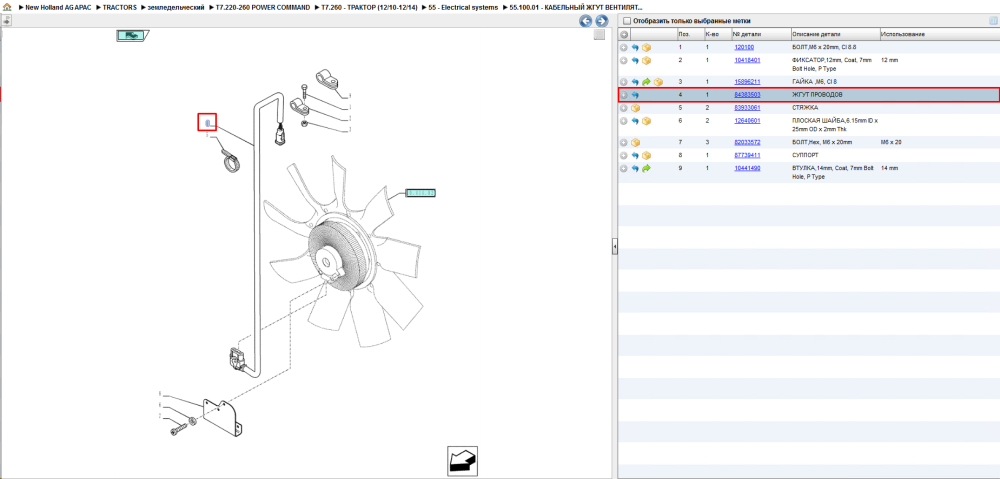The height and width of the screenshot is (479, 1000).
Task: Click the cyan reference tag at diagram top
Action: coord(132,36)
